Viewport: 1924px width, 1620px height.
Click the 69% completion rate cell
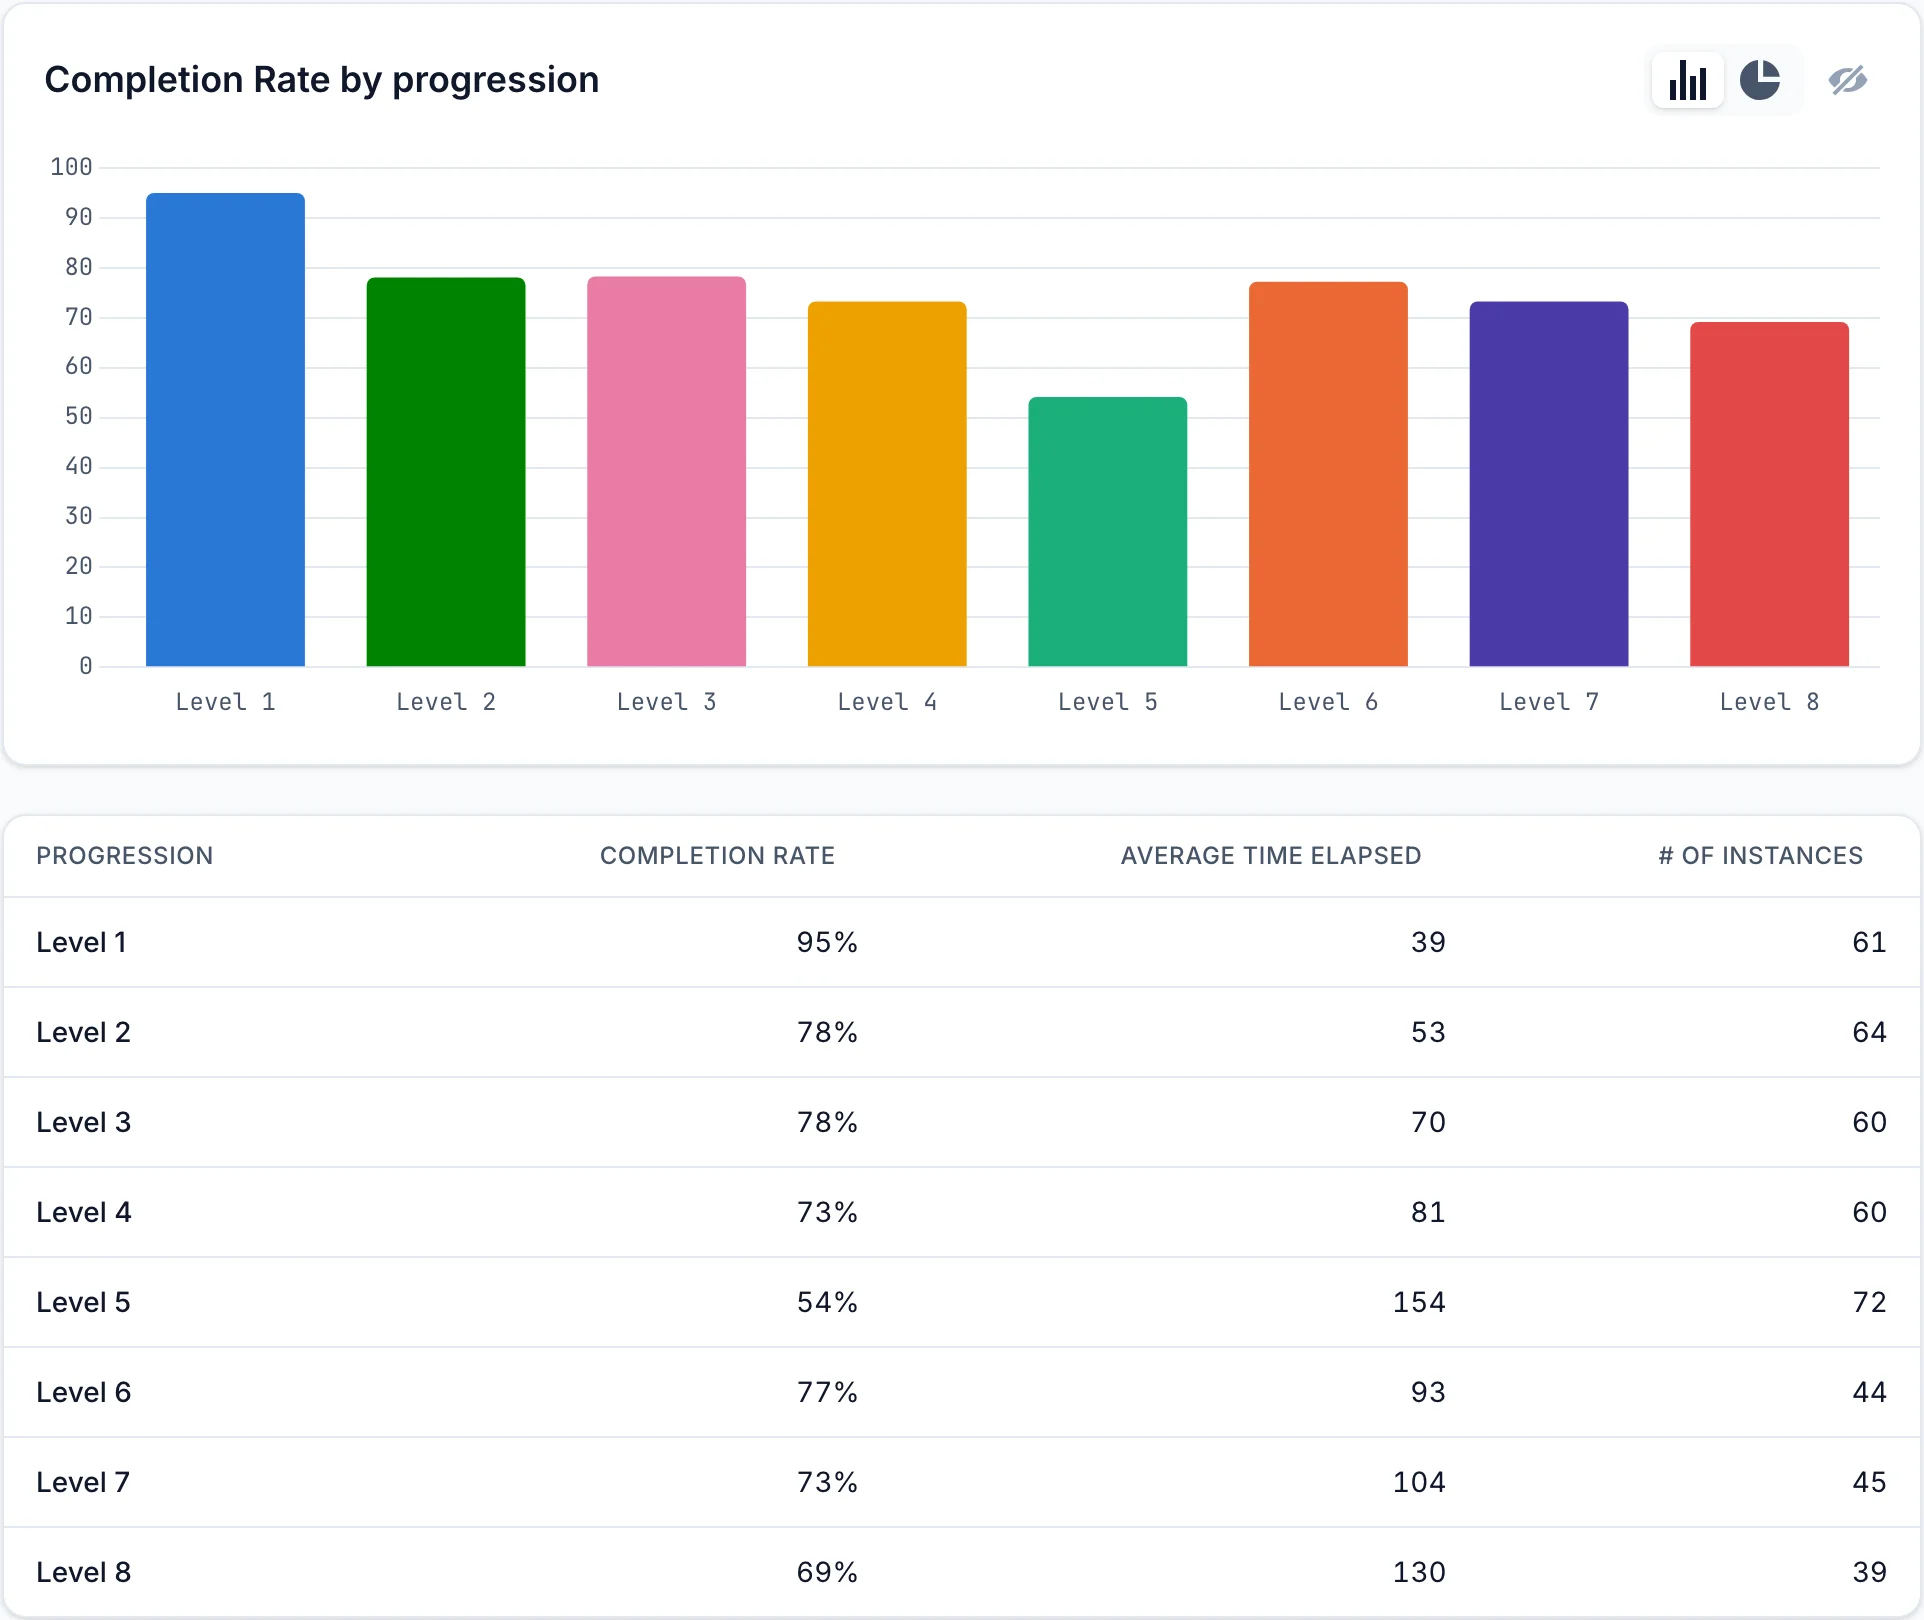(827, 1572)
